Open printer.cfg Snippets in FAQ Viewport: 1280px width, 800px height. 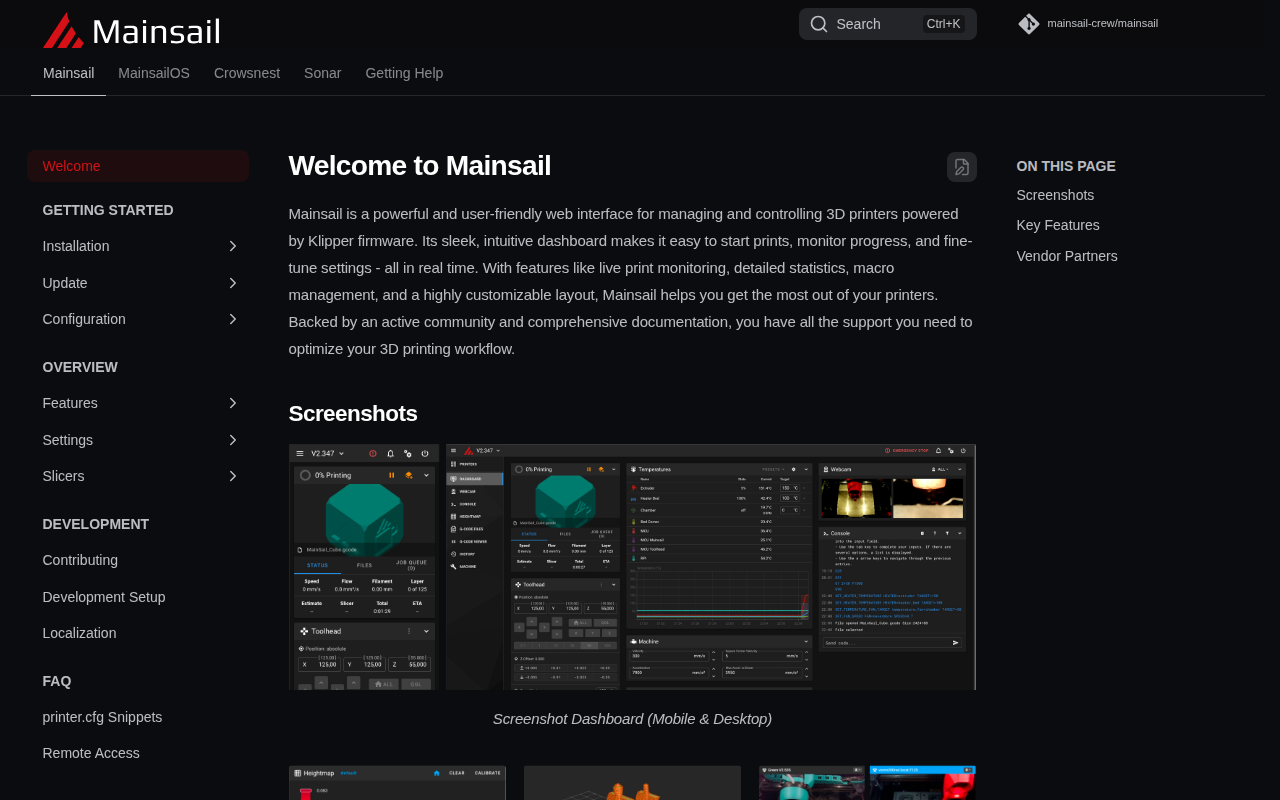[102, 717]
